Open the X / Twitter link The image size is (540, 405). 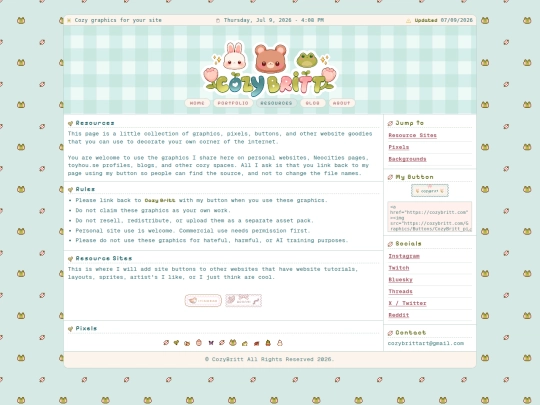[407, 303]
